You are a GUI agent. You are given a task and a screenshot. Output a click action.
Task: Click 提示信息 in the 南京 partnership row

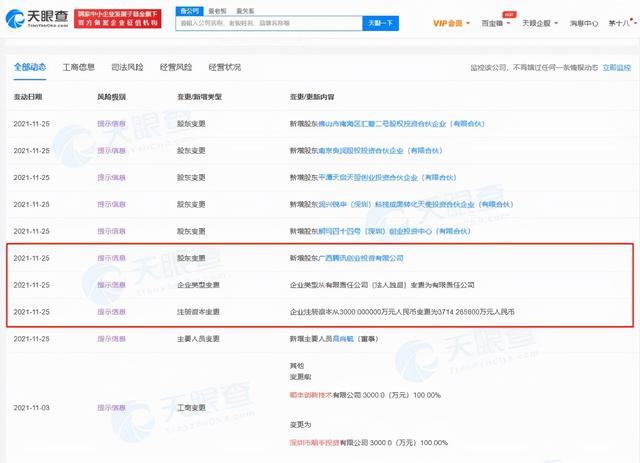(x=111, y=151)
